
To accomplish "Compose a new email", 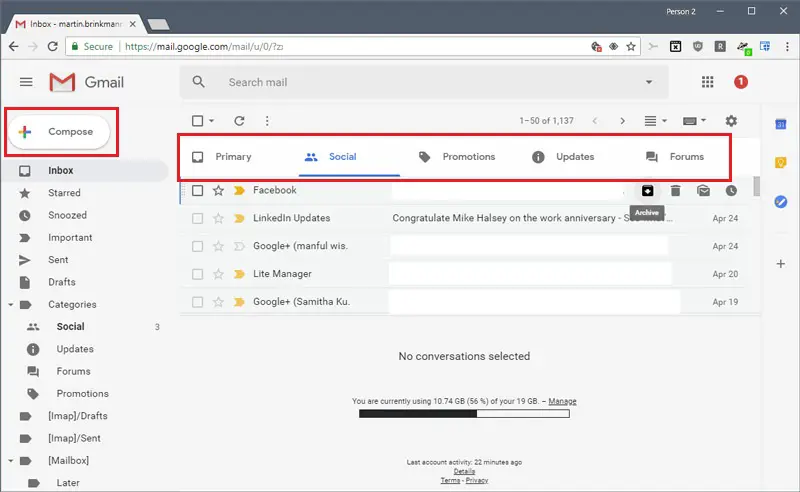I will [x=59, y=132].
